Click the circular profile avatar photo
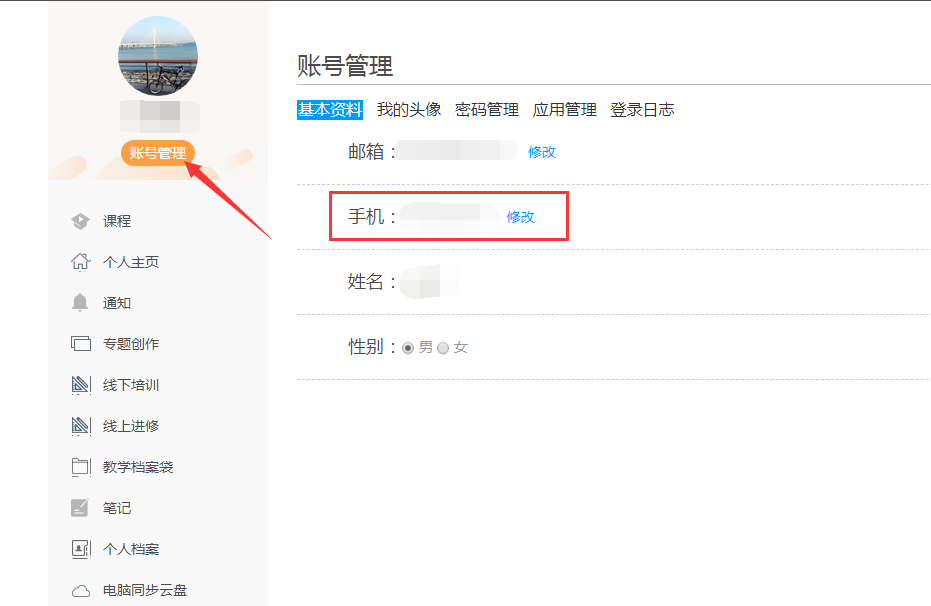The height and width of the screenshot is (606, 931). point(158,56)
